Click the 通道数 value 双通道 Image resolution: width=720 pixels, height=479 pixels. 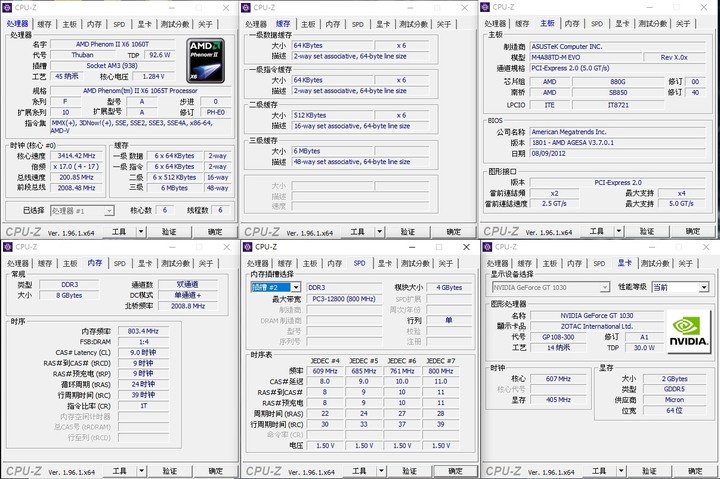tap(188, 284)
